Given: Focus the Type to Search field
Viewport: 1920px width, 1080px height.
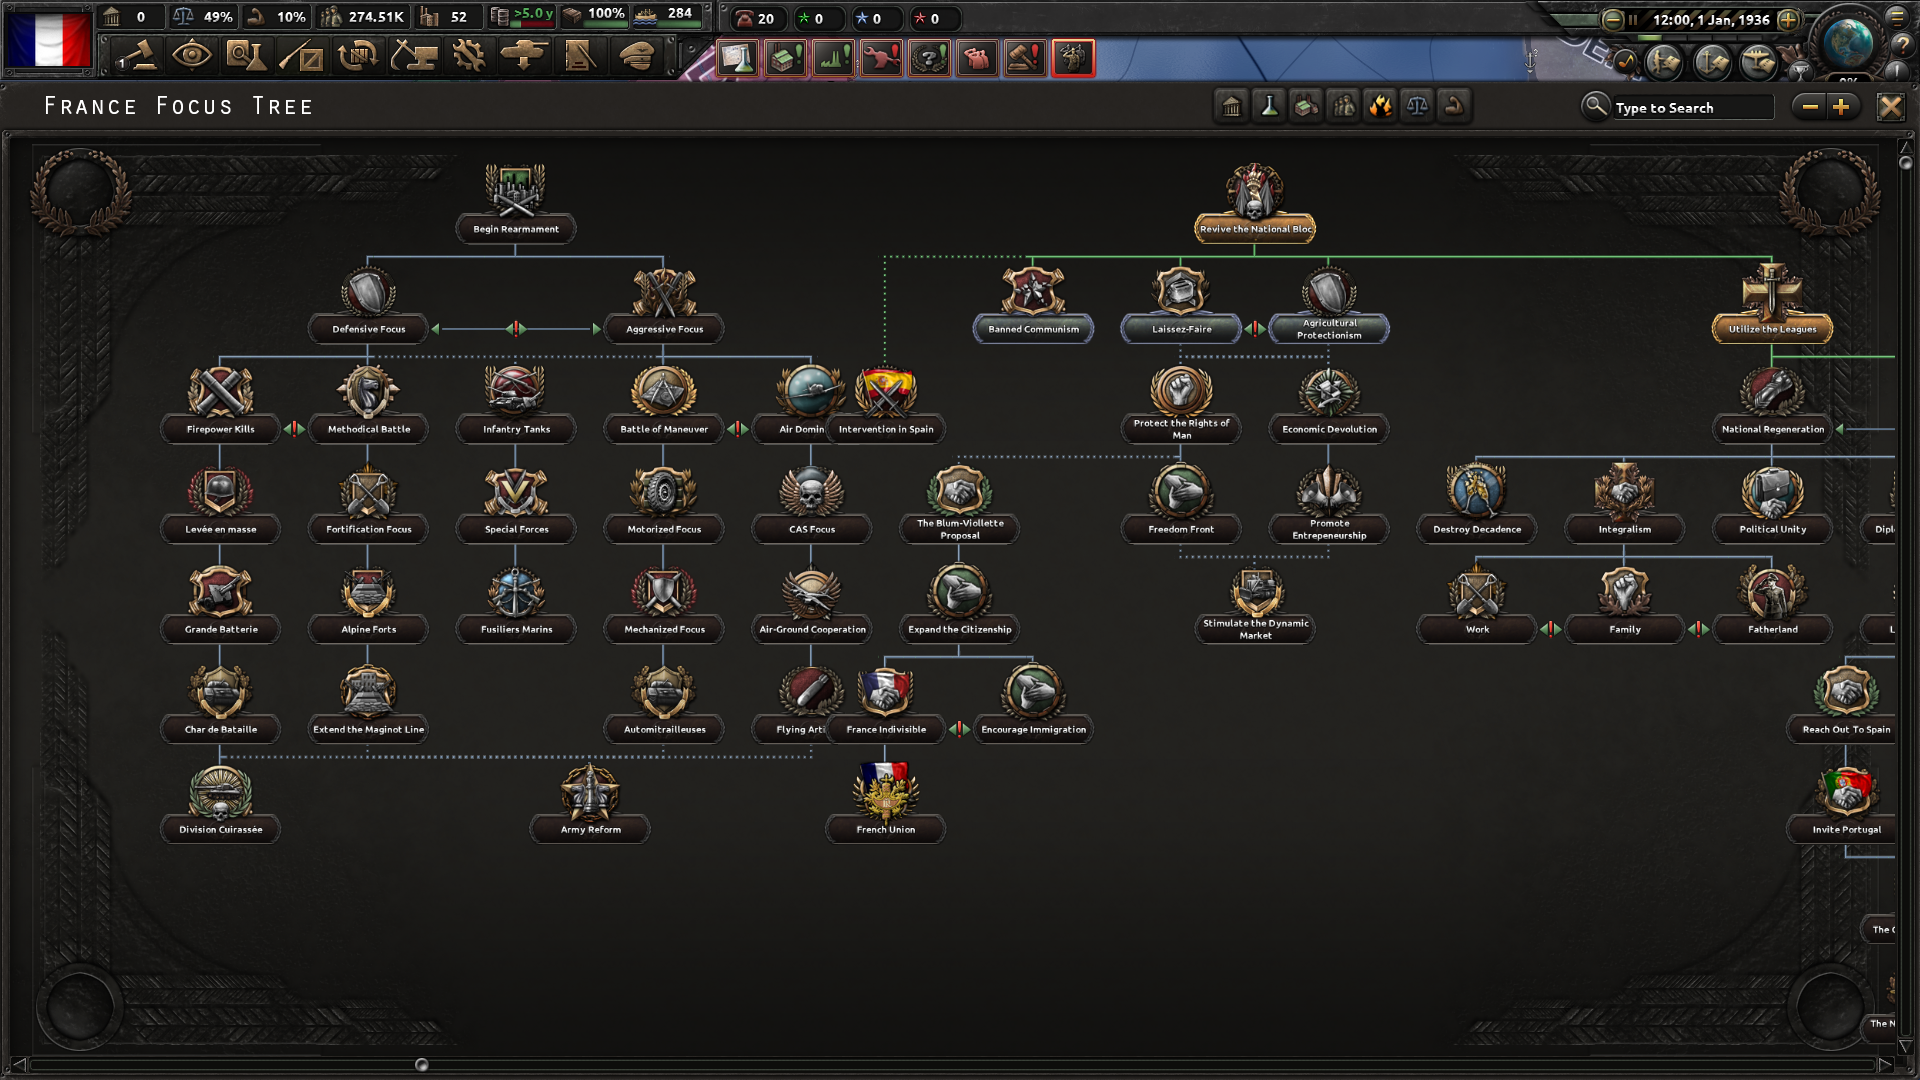Looking at the screenshot, I should (x=1692, y=107).
